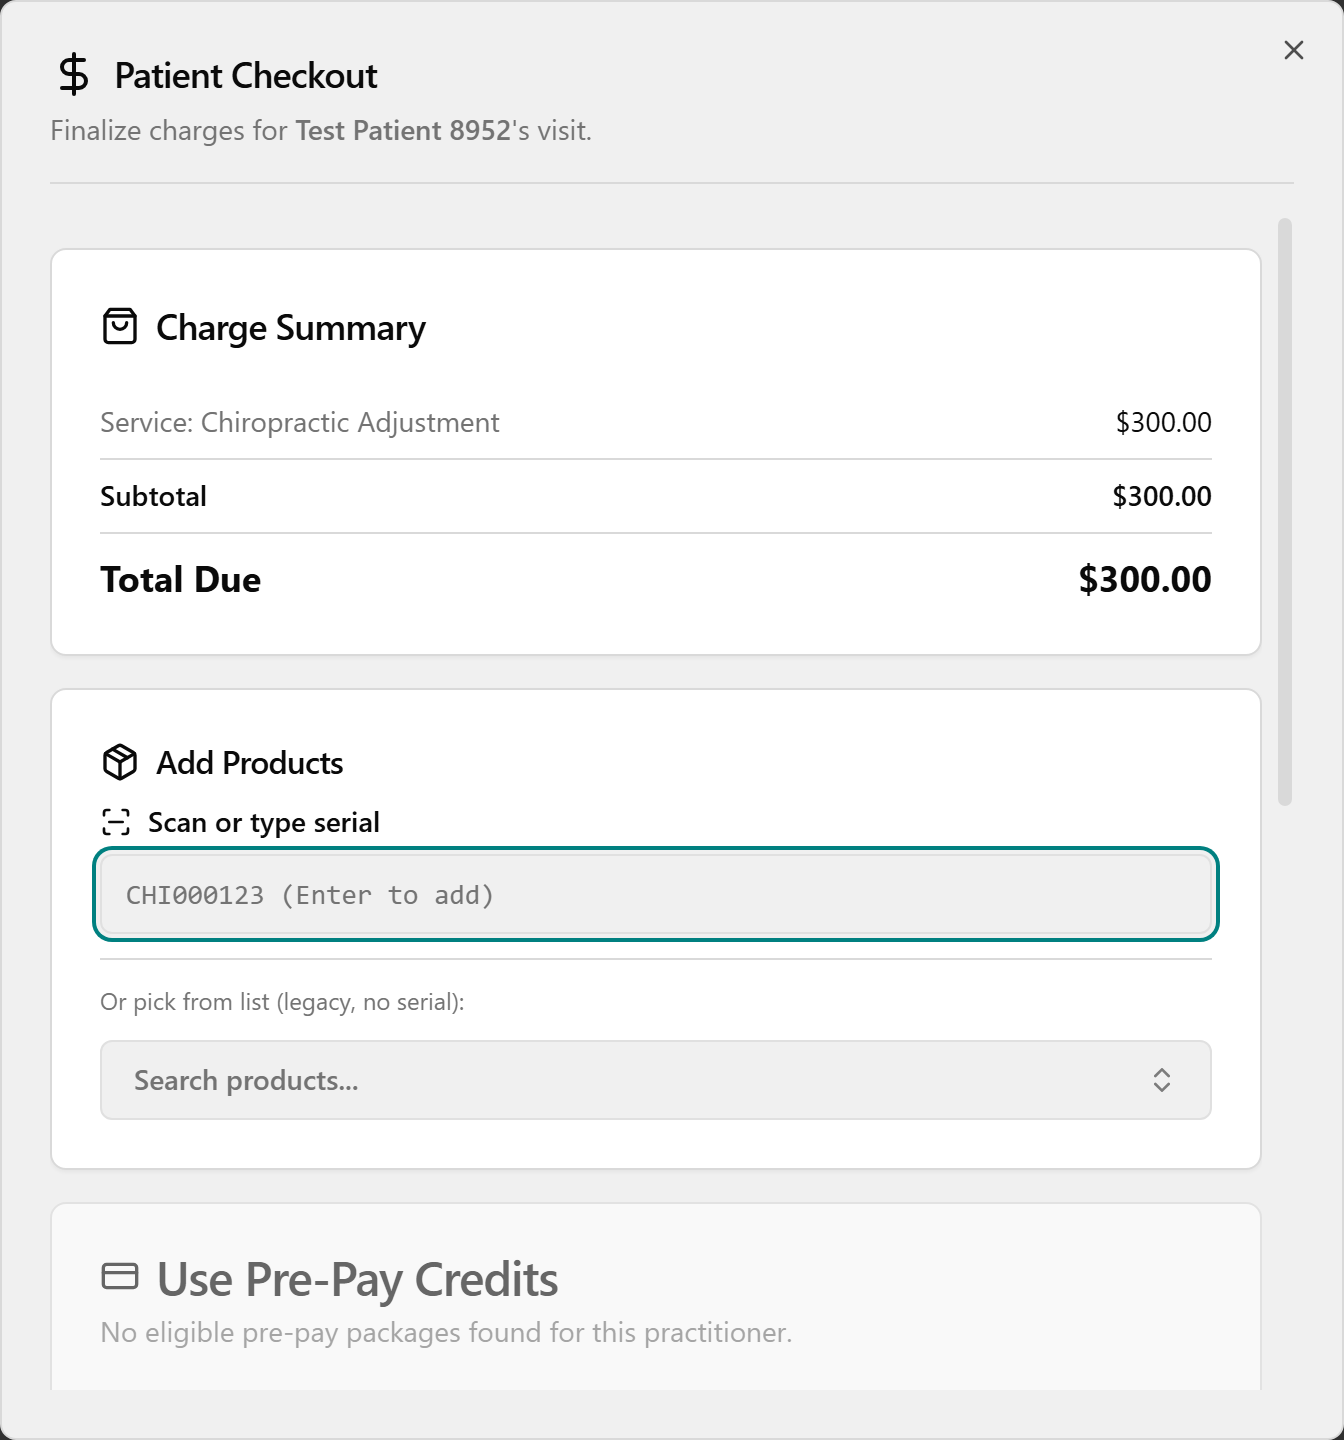Click the Subtotal label

[x=153, y=496]
